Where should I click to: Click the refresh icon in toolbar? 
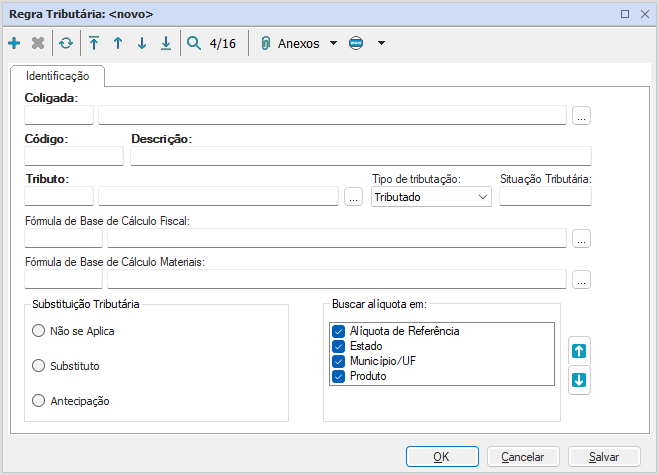click(x=65, y=43)
